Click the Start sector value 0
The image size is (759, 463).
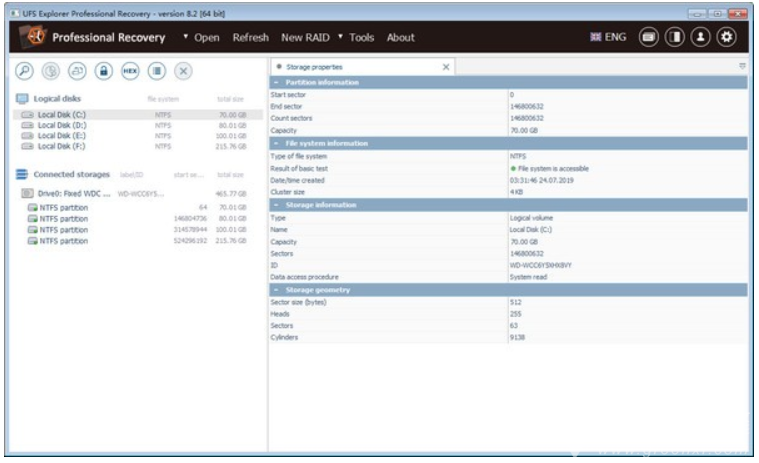click(512, 95)
